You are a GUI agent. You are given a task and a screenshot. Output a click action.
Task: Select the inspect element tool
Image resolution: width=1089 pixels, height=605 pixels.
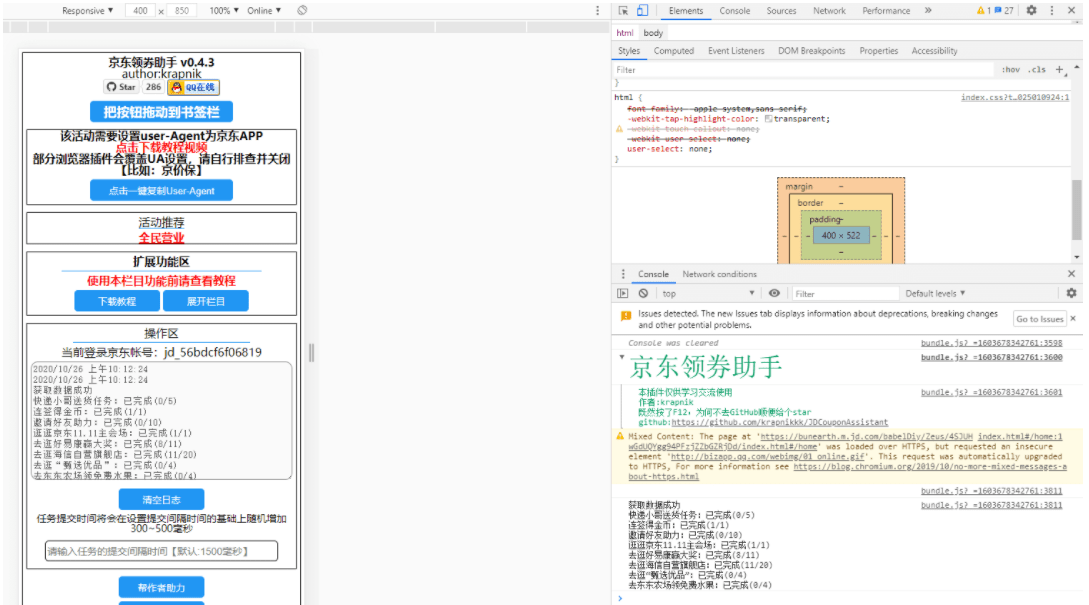tap(623, 10)
